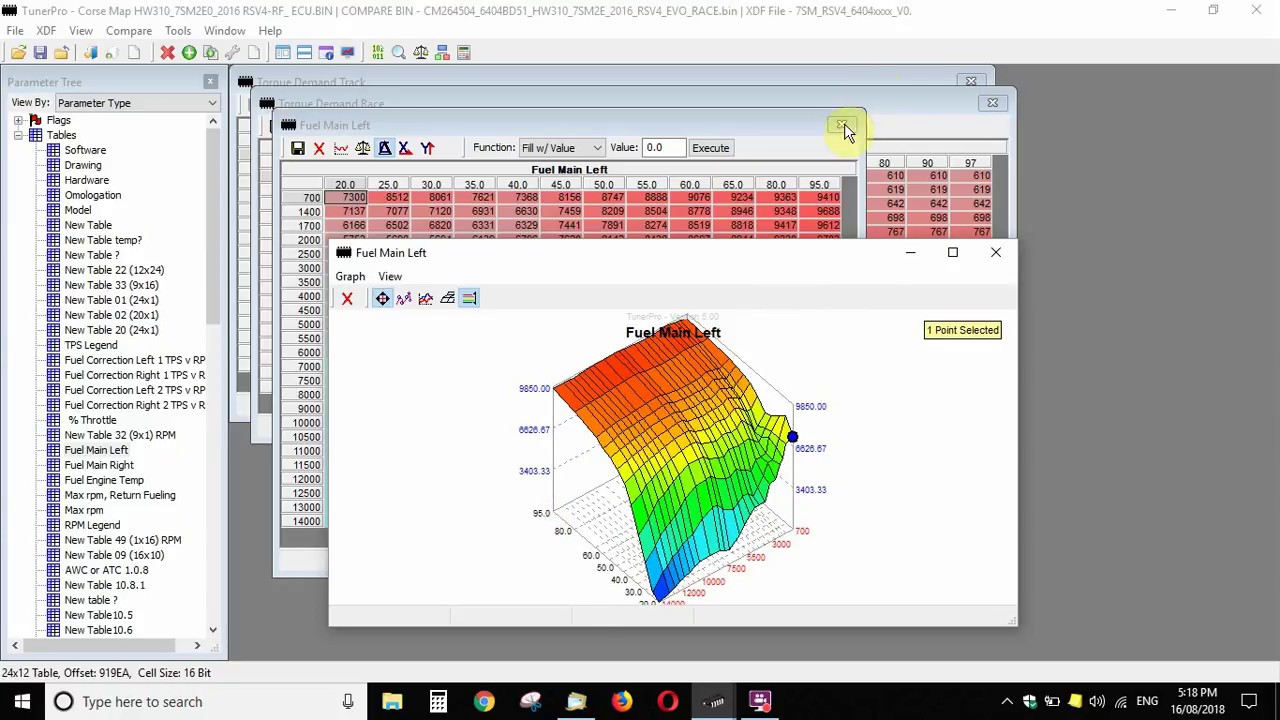Image resolution: width=1280 pixels, height=720 pixels.
Task: Click the Parameter Tree horizontal scrollbar right arrow
Action: [x=197, y=645]
